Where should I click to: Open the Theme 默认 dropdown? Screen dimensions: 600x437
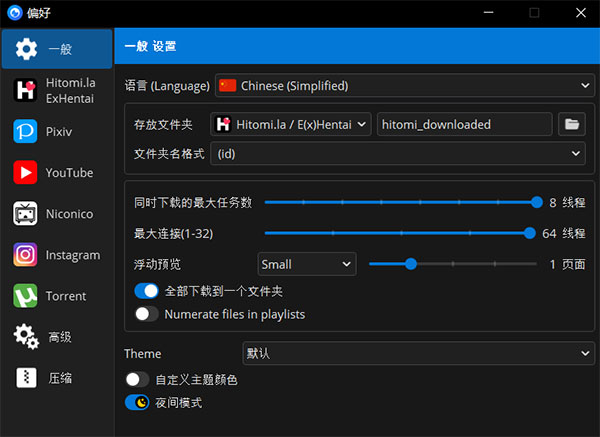click(x=418, y=354)
